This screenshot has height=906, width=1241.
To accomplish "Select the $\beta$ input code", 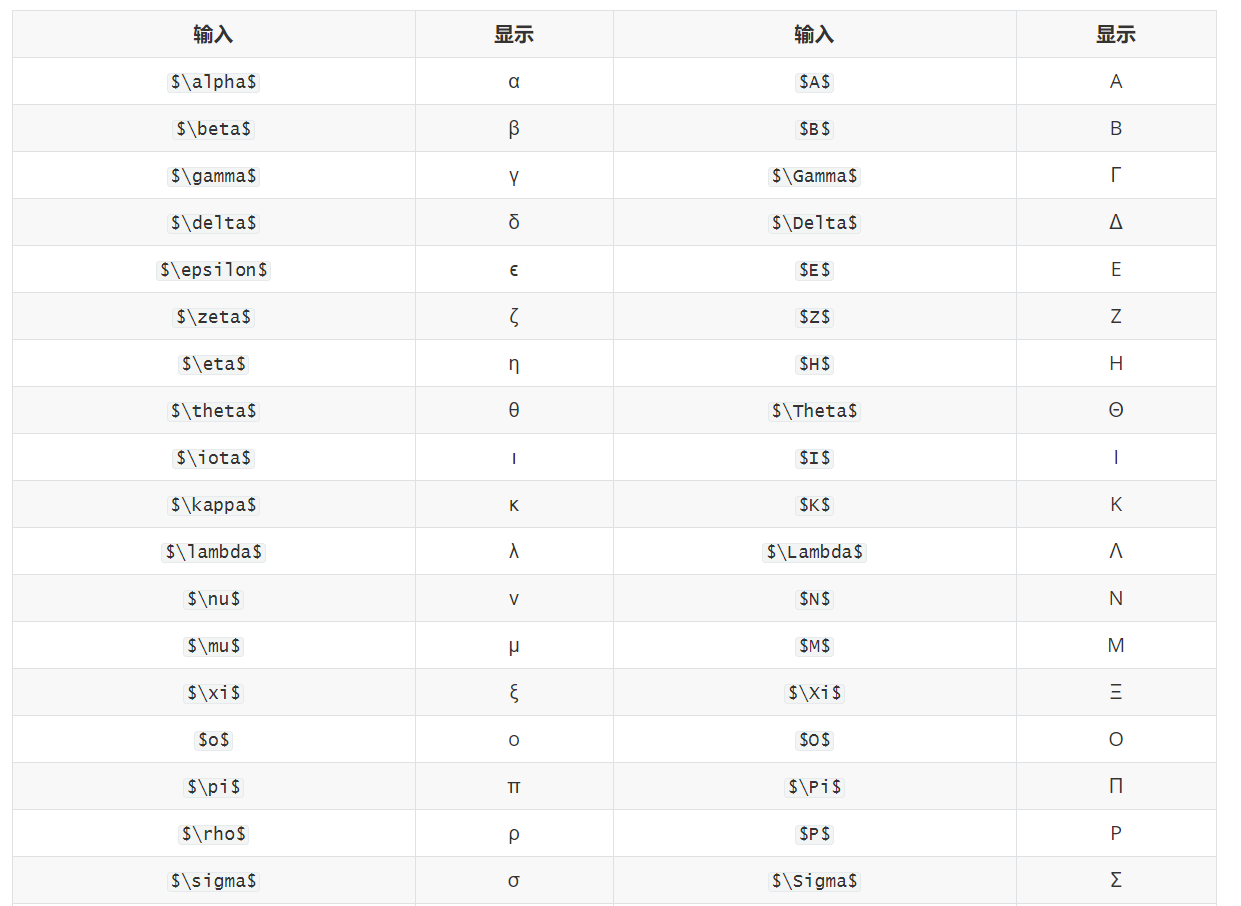I will pos(214,129).
